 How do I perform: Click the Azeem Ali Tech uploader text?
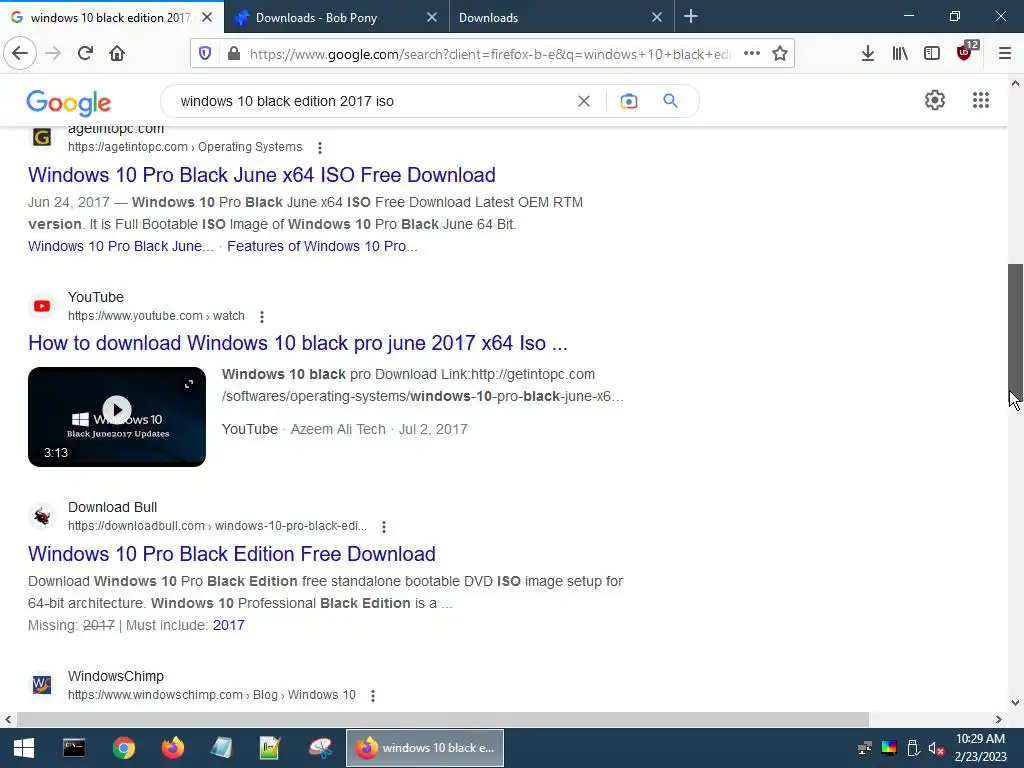coord(338,429)
